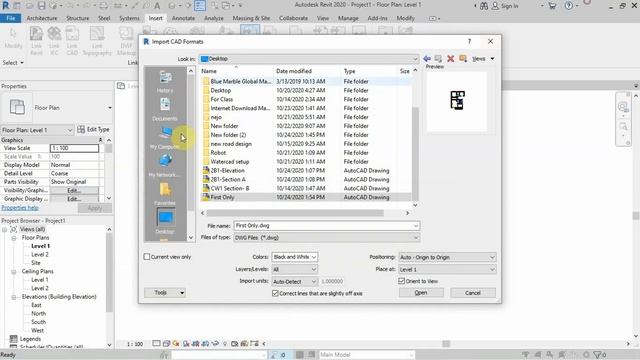Click the Properties help link

coord(20,208)
